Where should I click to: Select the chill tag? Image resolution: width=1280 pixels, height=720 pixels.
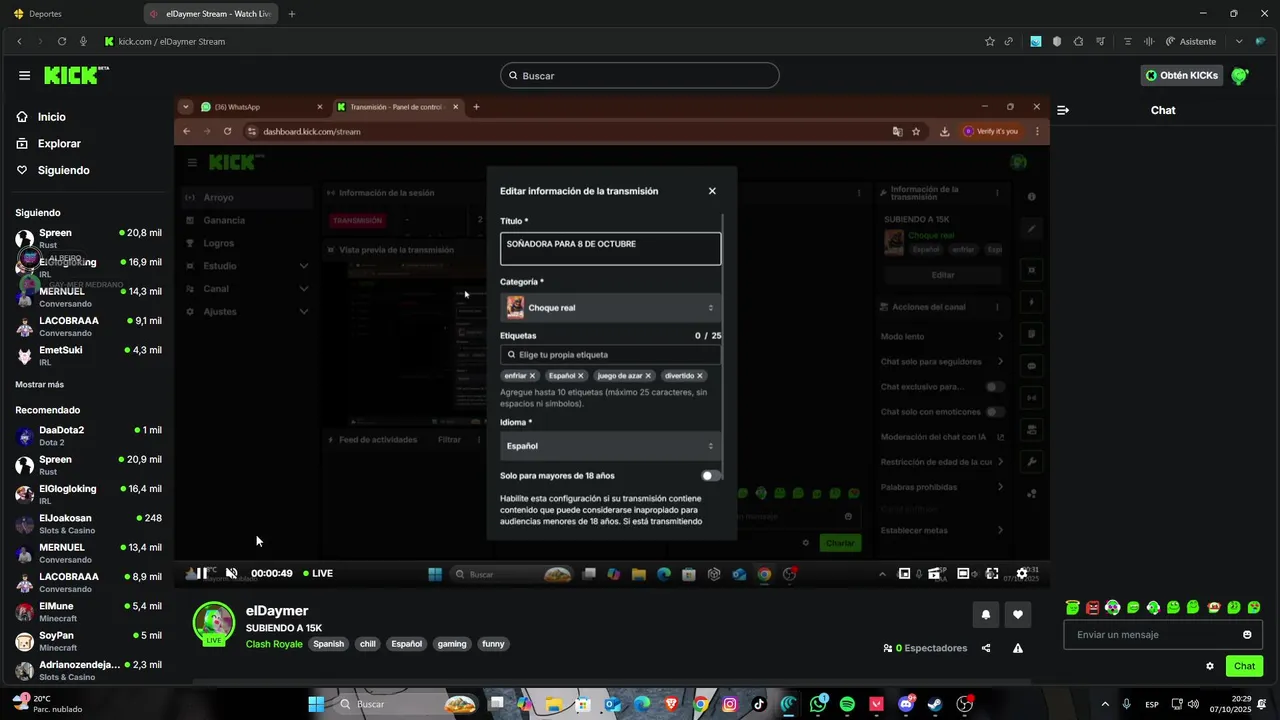coord(368,644)
